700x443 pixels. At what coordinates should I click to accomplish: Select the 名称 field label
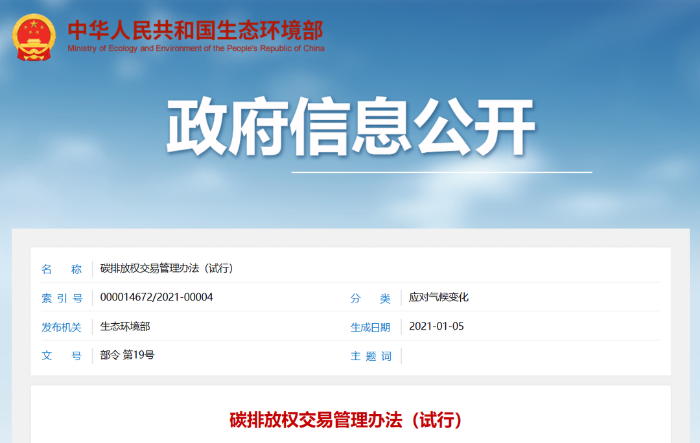[61, 269]
